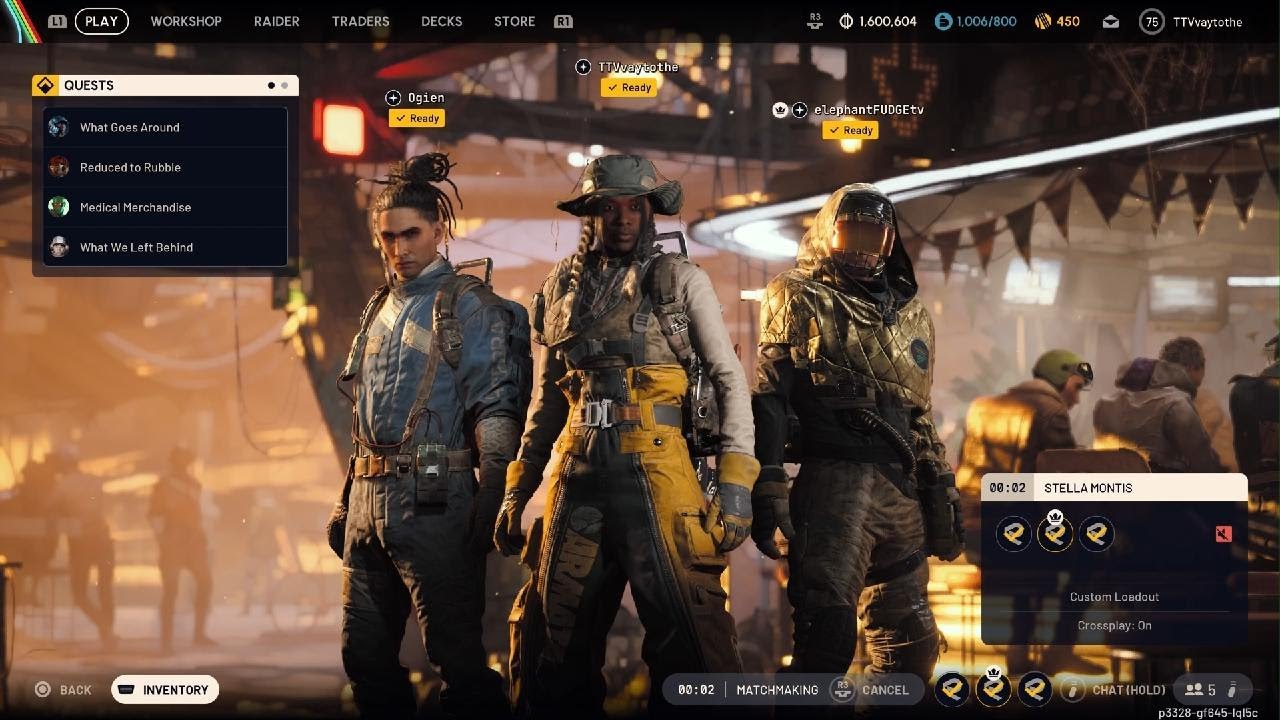Image resolution: width=1280 pixels, height=720 pixels.
Task: Click the What Goes Around quest giver portrait
Action: (59, 127)
